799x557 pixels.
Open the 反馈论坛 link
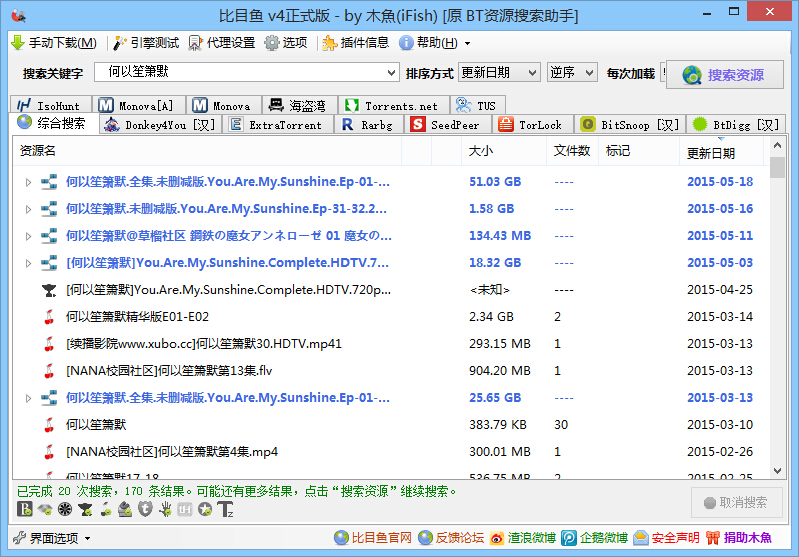click(450, 538)
